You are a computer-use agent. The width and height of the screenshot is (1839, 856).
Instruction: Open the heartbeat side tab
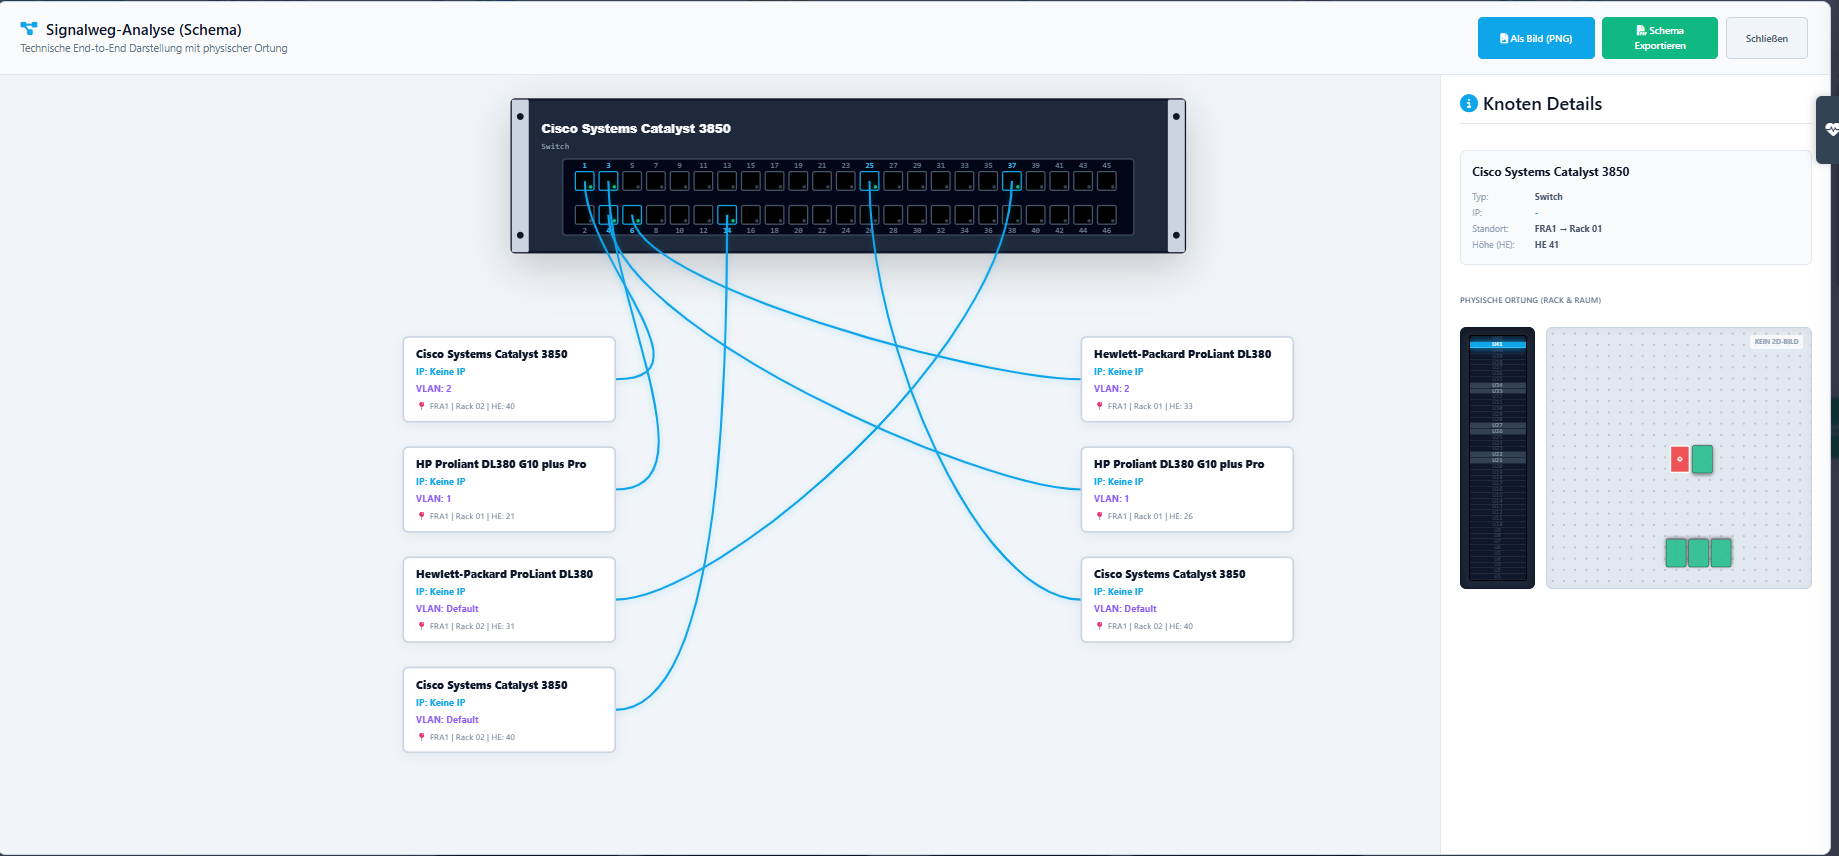1830,130
